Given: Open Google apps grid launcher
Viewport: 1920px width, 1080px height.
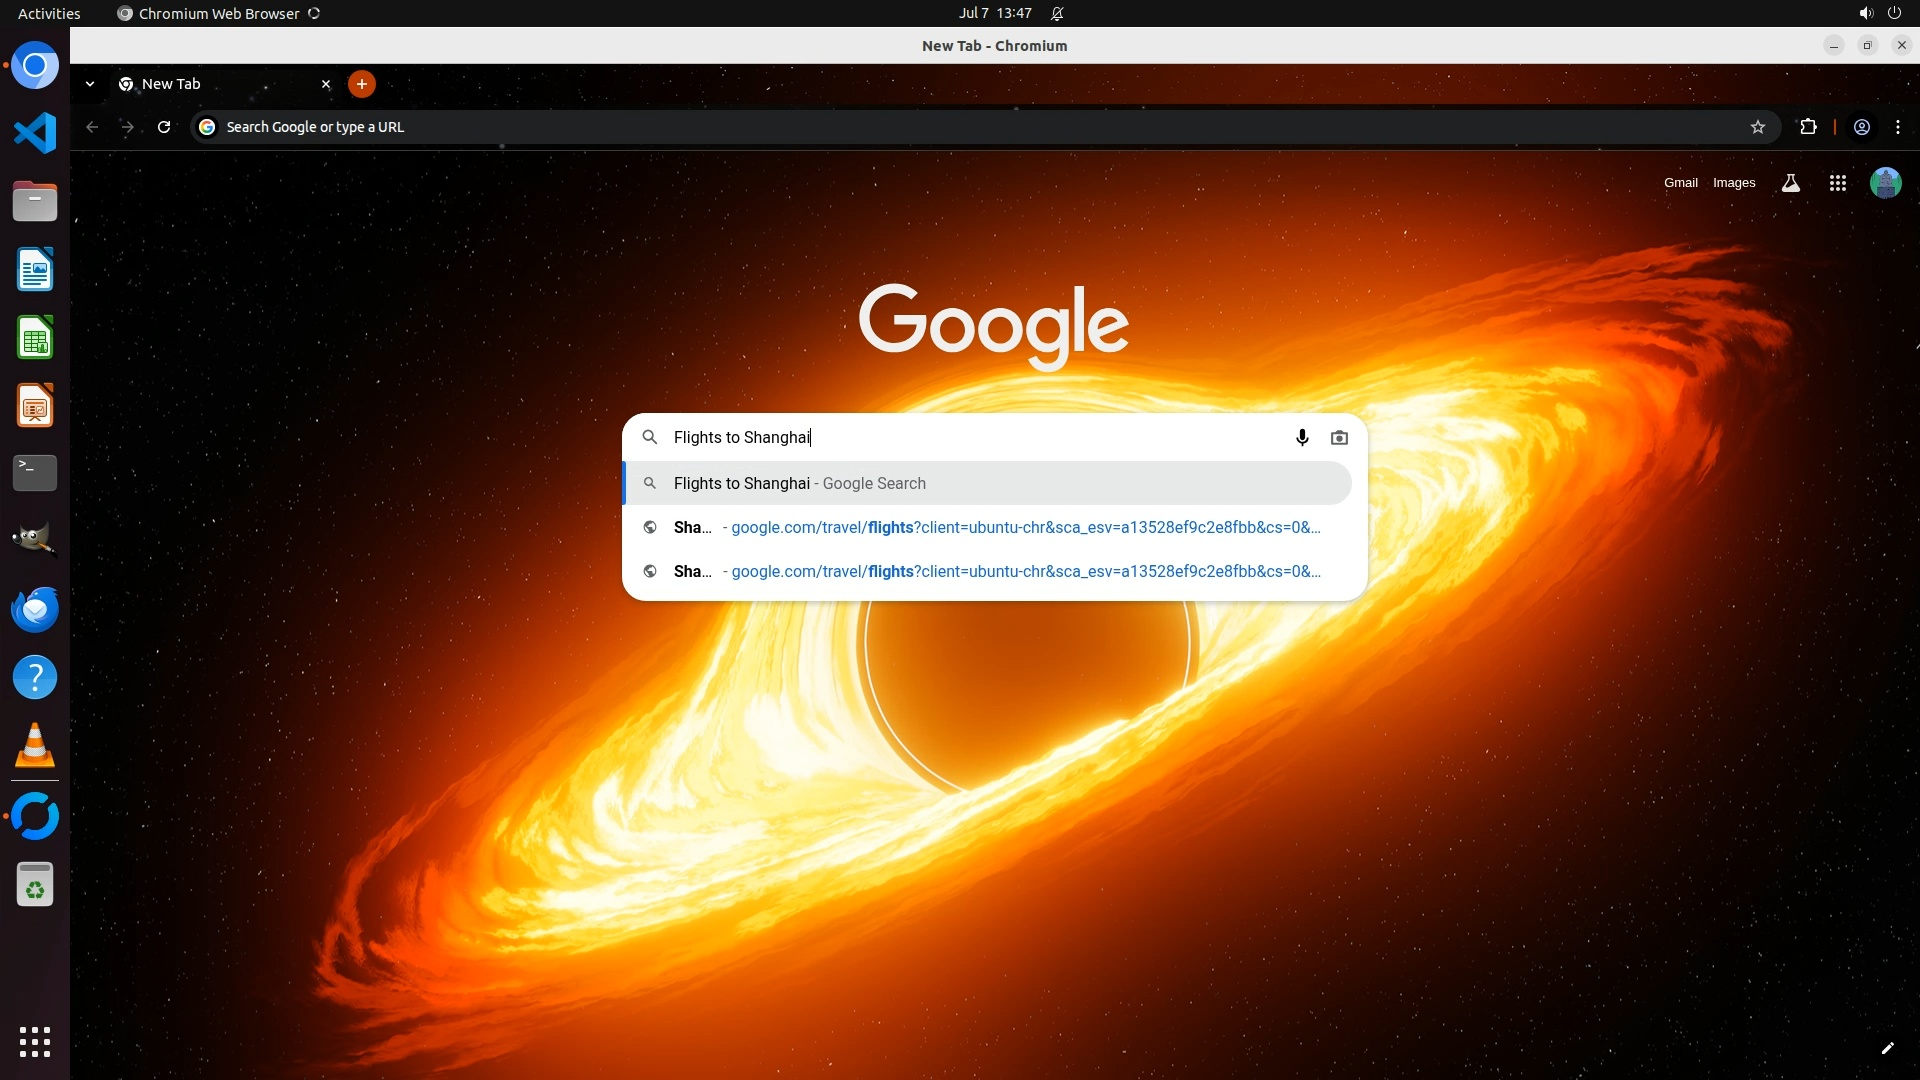Looking at the screenshot, I should (x=1837, y=183).
